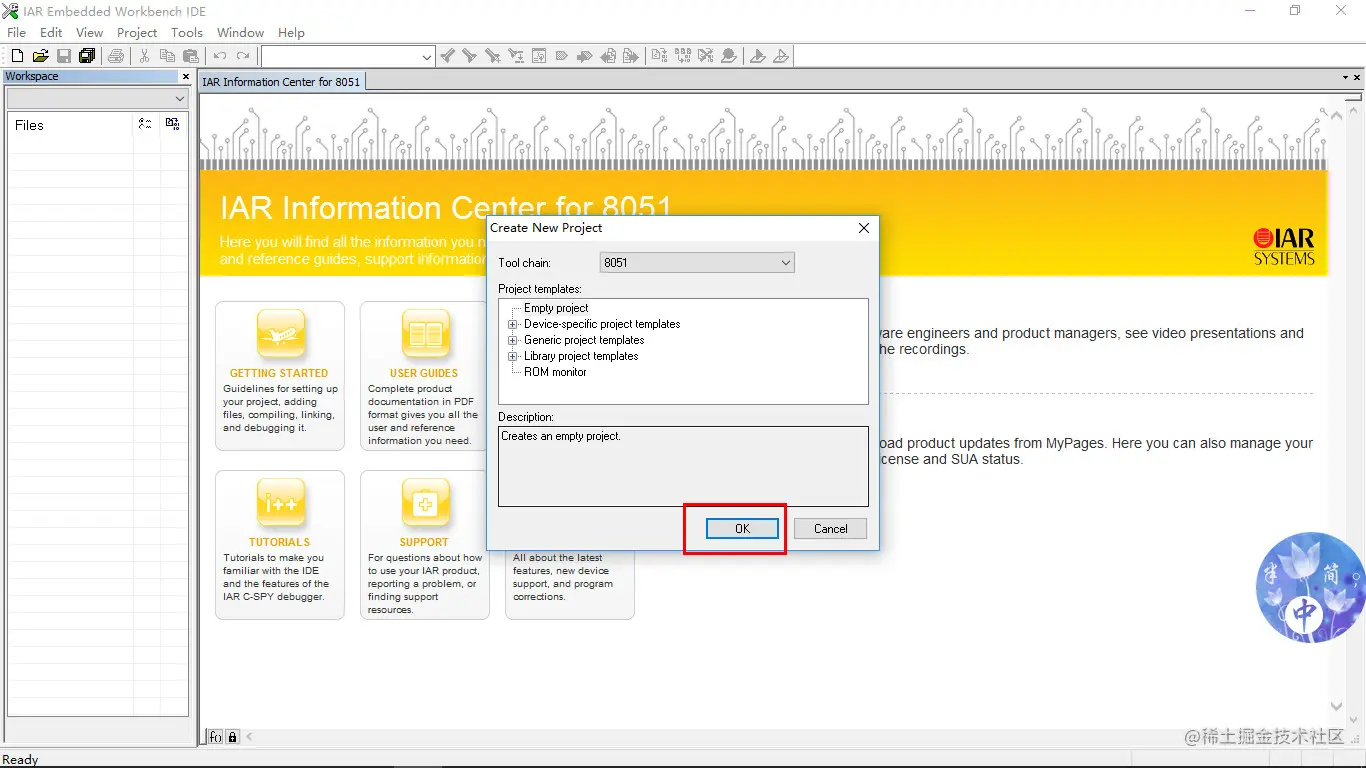Screen dimensions: 1366x768
Task: Click the first icon column header beside Files
Action: coord(146,124)
